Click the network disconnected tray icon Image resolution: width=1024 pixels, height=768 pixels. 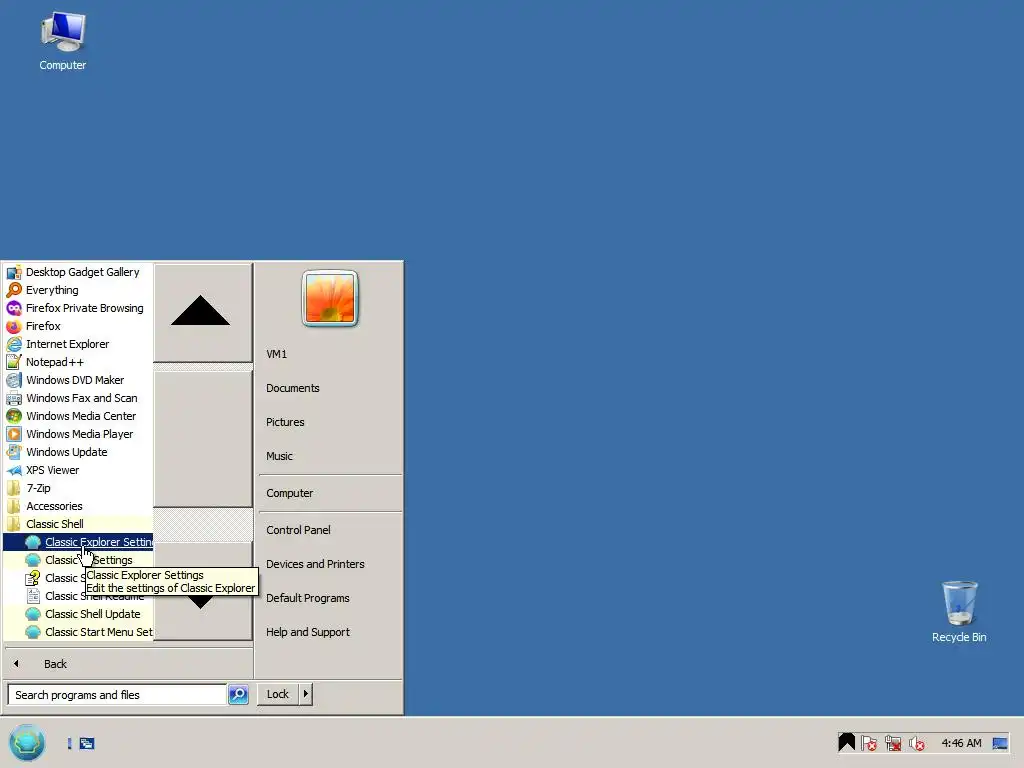[x=893, y=743]
